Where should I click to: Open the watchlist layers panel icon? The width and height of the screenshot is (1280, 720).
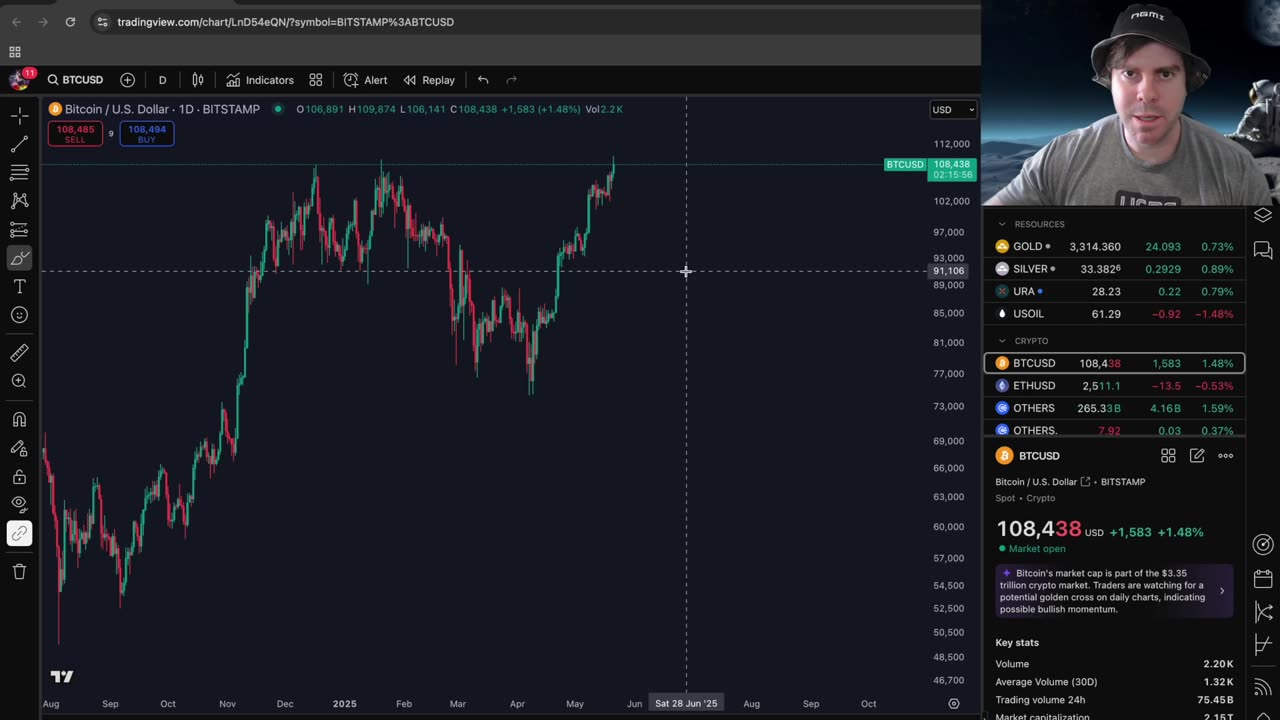click(x=1263, y=216)
